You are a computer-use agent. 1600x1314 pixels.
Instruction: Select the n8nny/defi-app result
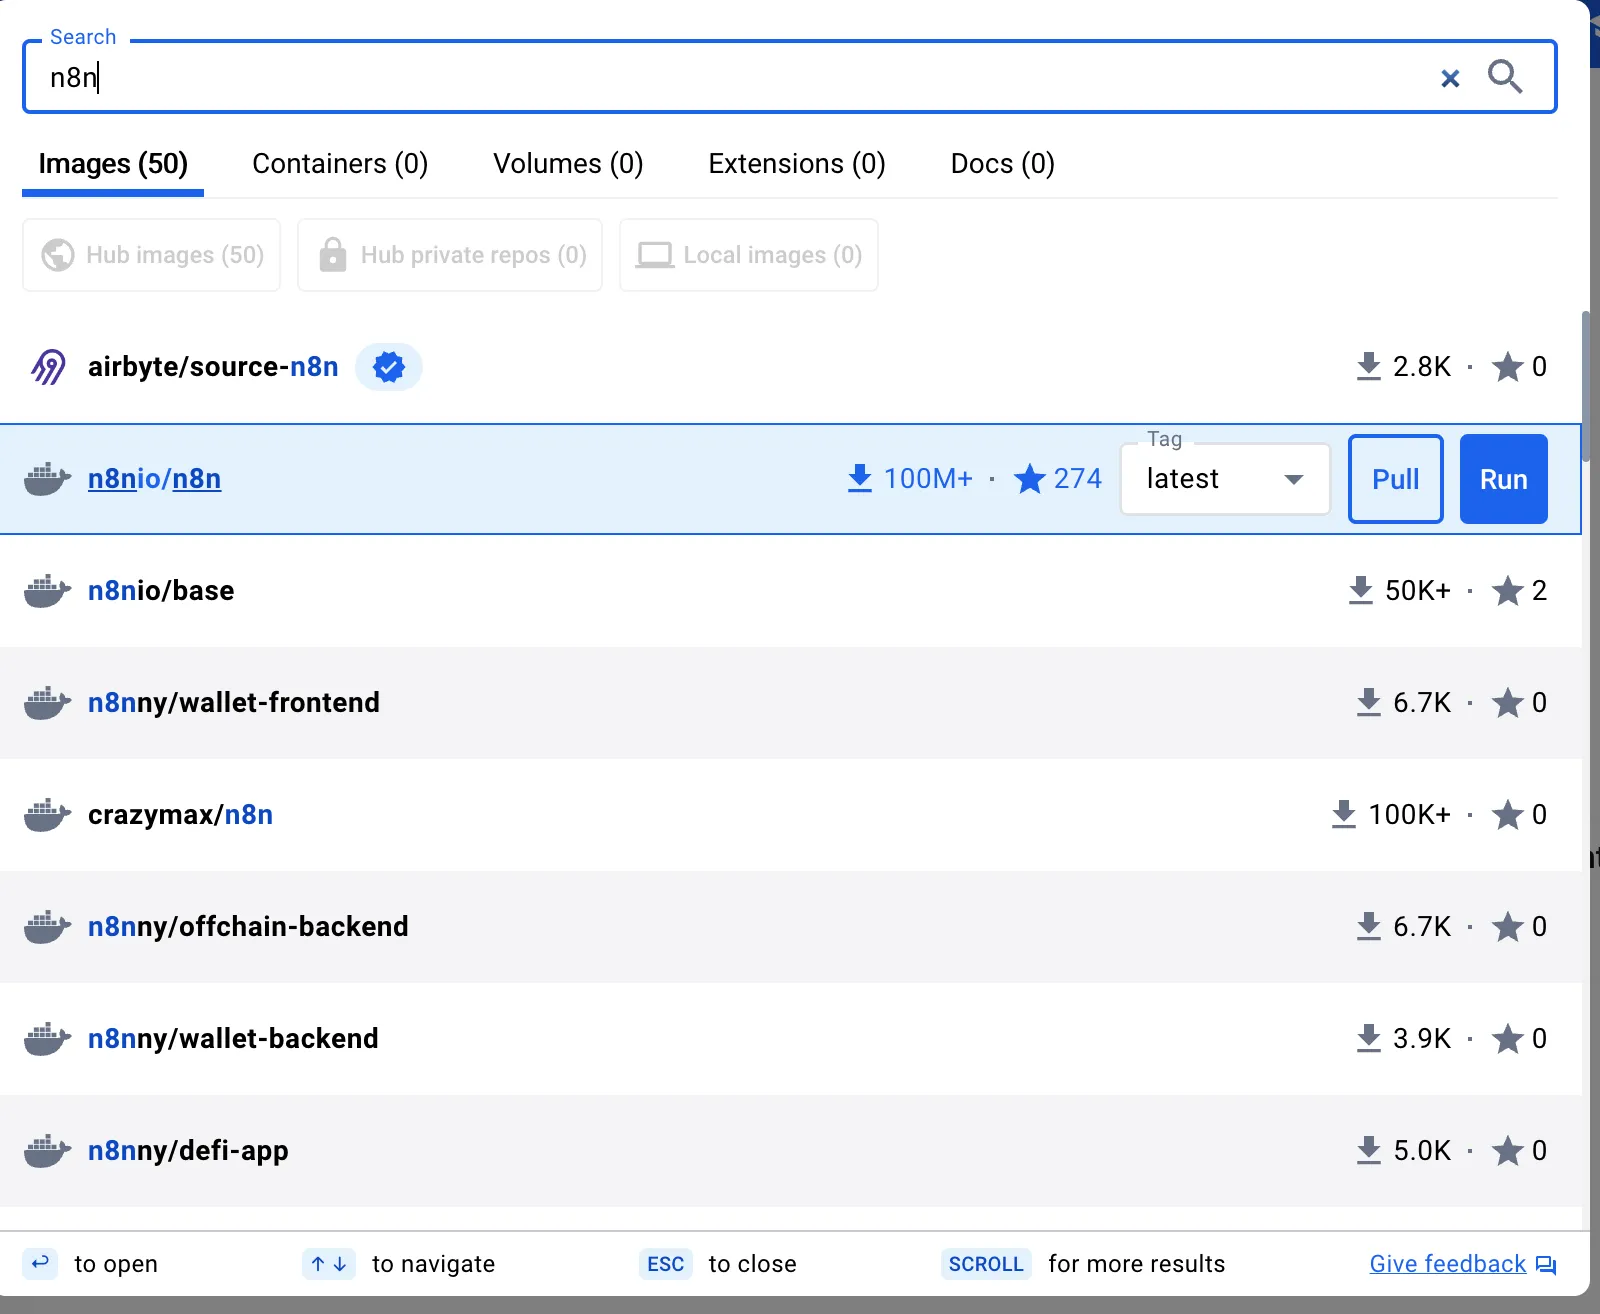click(790, 1151)
